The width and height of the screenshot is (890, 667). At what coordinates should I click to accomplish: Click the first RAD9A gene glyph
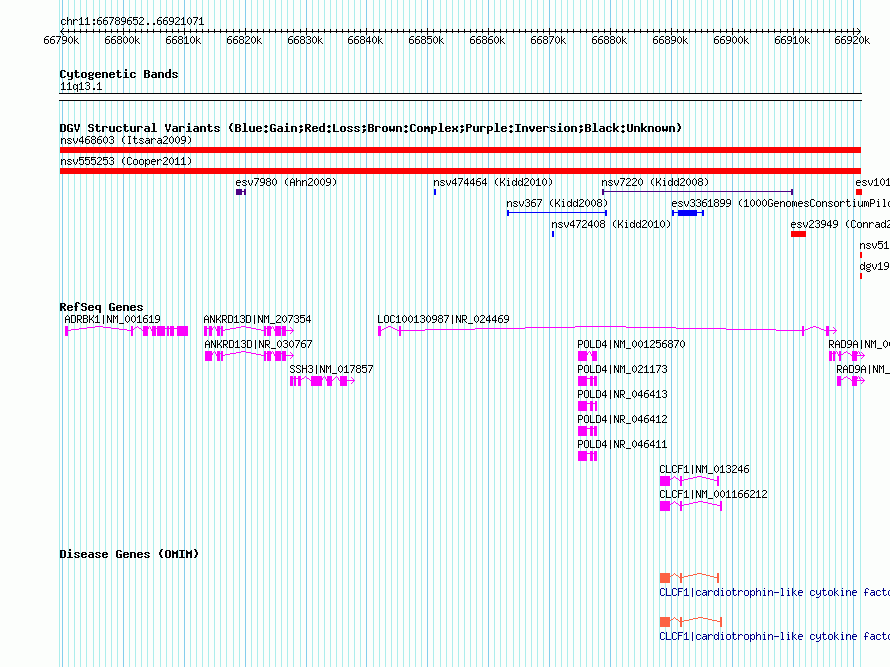click(x=847, y=356)
